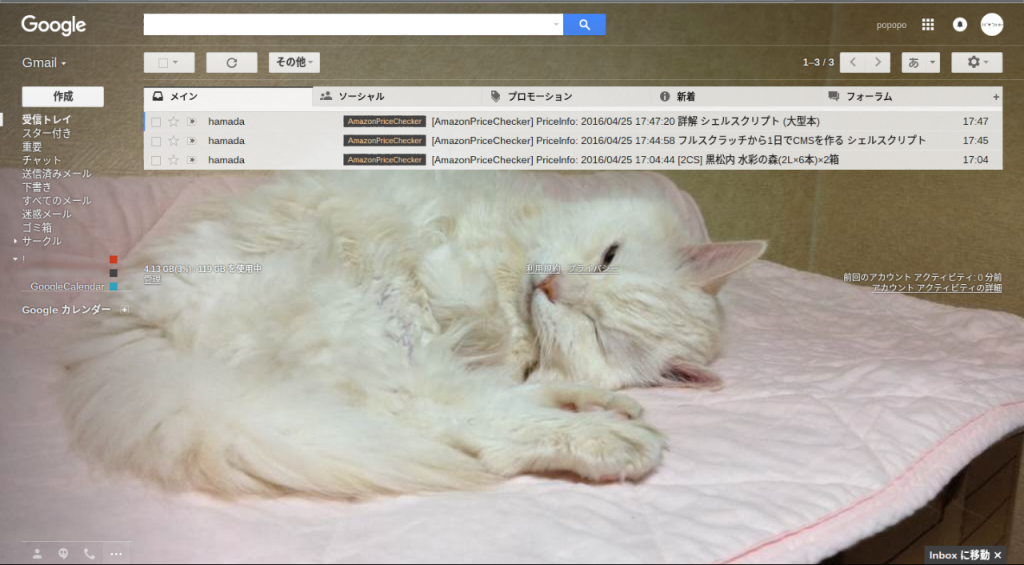Click the refresh mail button
This screenshot has width=1024, height=565.
click(231, 63)
